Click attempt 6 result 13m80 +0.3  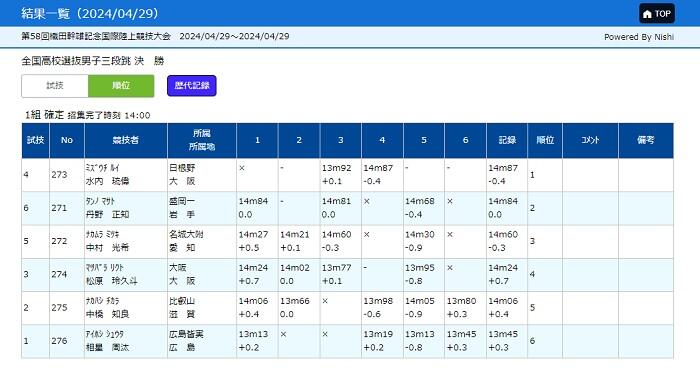(x=465, y=308)
